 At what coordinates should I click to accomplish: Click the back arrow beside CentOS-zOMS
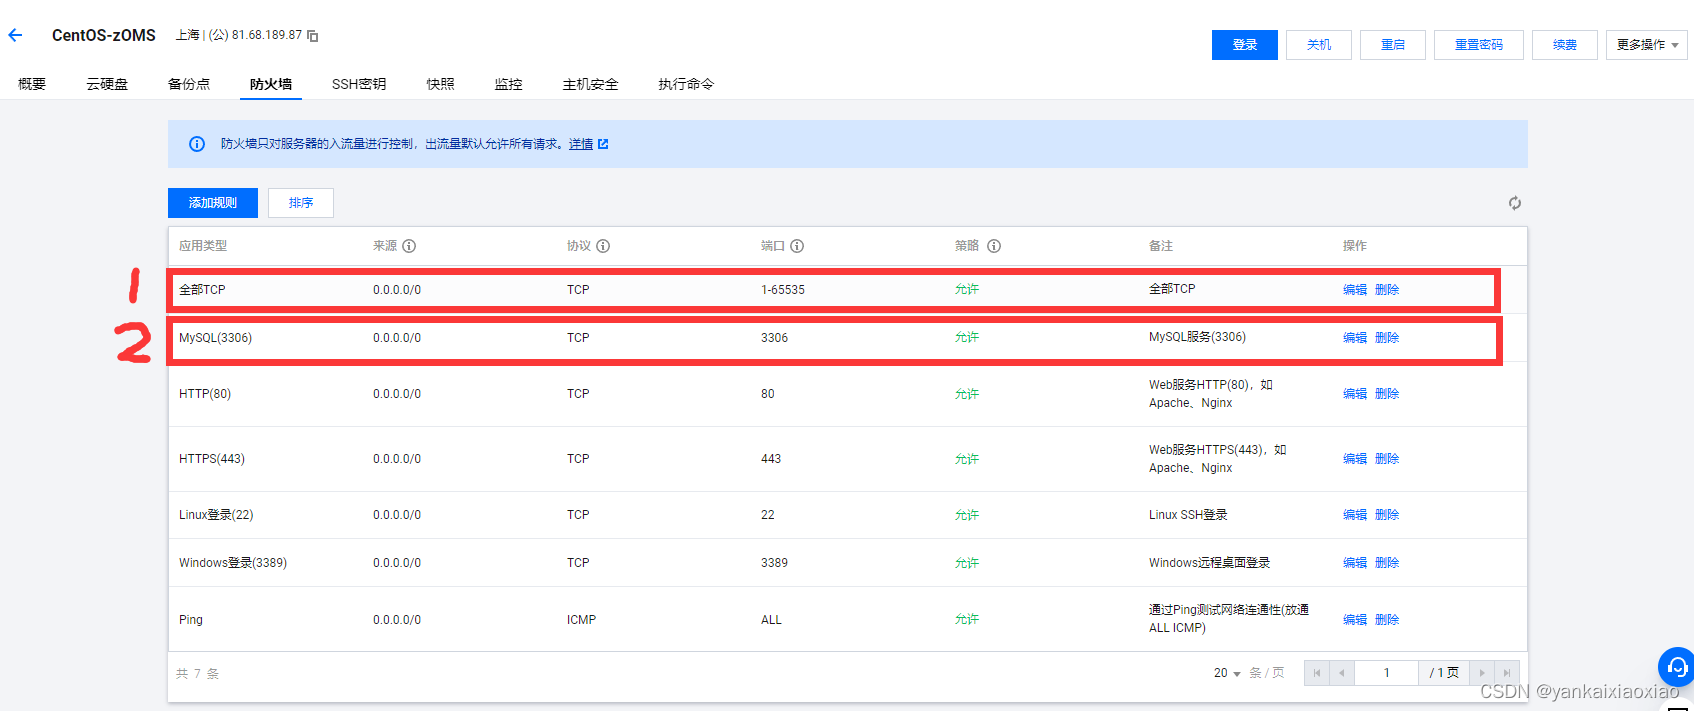point(15,35)
